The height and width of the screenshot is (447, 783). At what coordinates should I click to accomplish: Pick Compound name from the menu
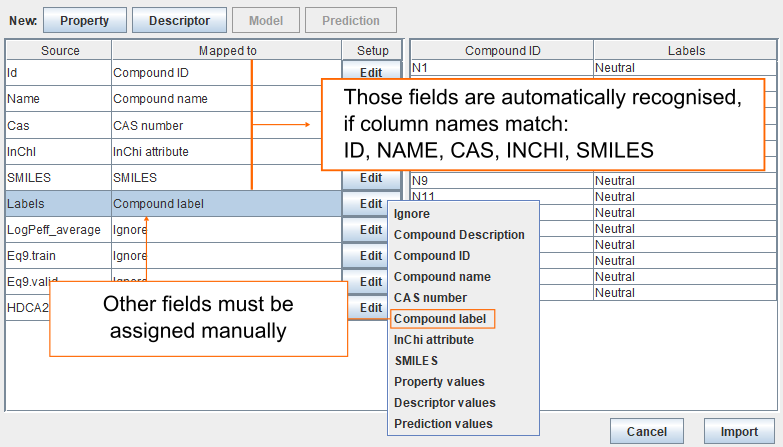[x=442, y=277]
